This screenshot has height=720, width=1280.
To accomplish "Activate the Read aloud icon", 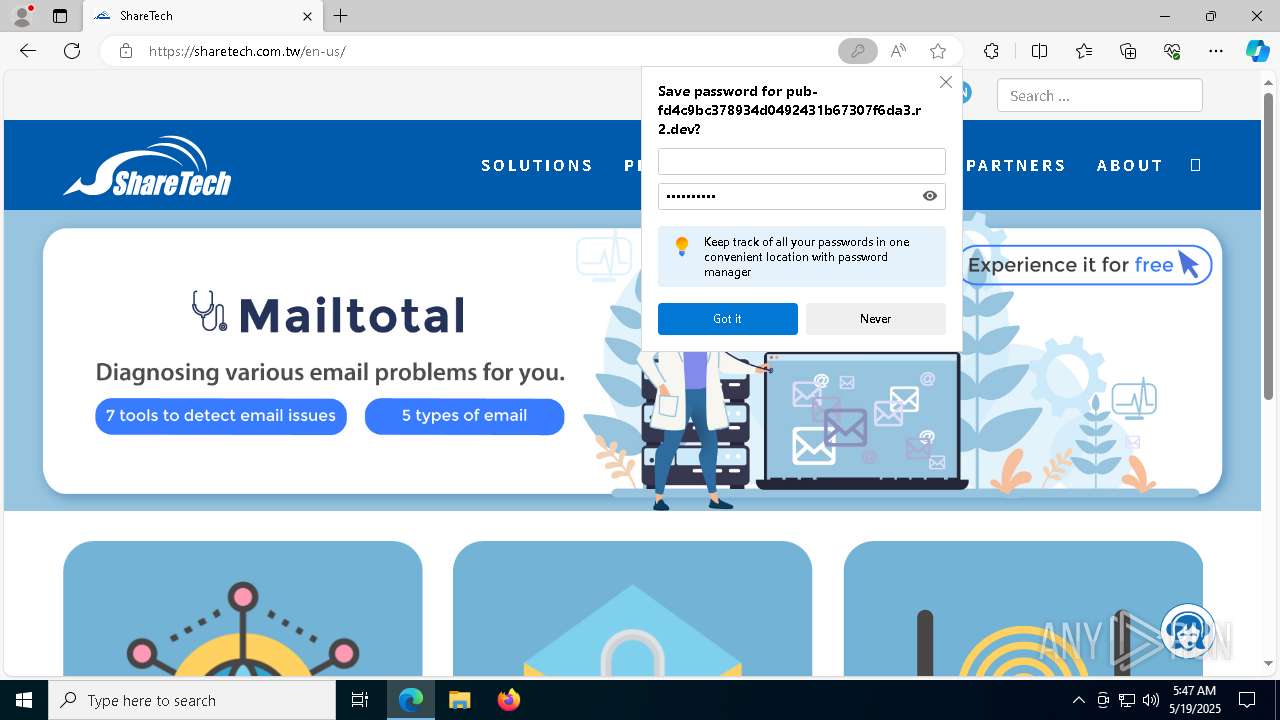I will tap(898, 51).
